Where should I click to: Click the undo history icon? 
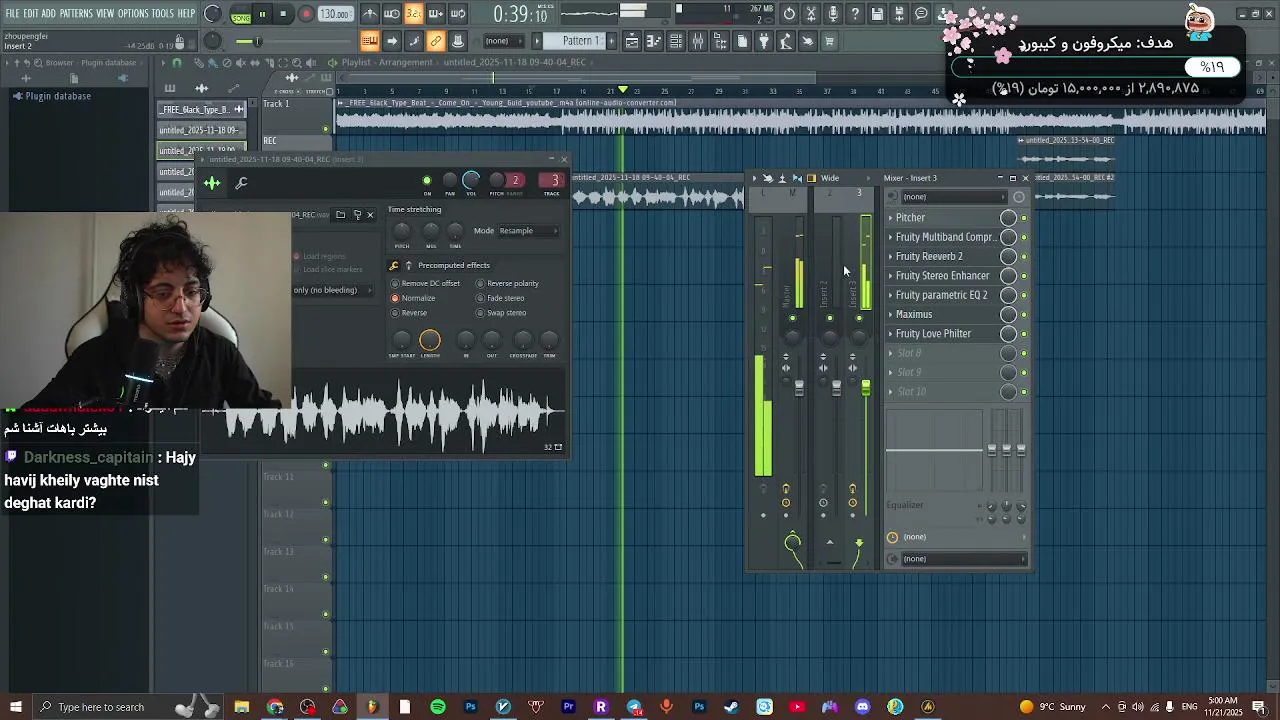coord(789,14)
